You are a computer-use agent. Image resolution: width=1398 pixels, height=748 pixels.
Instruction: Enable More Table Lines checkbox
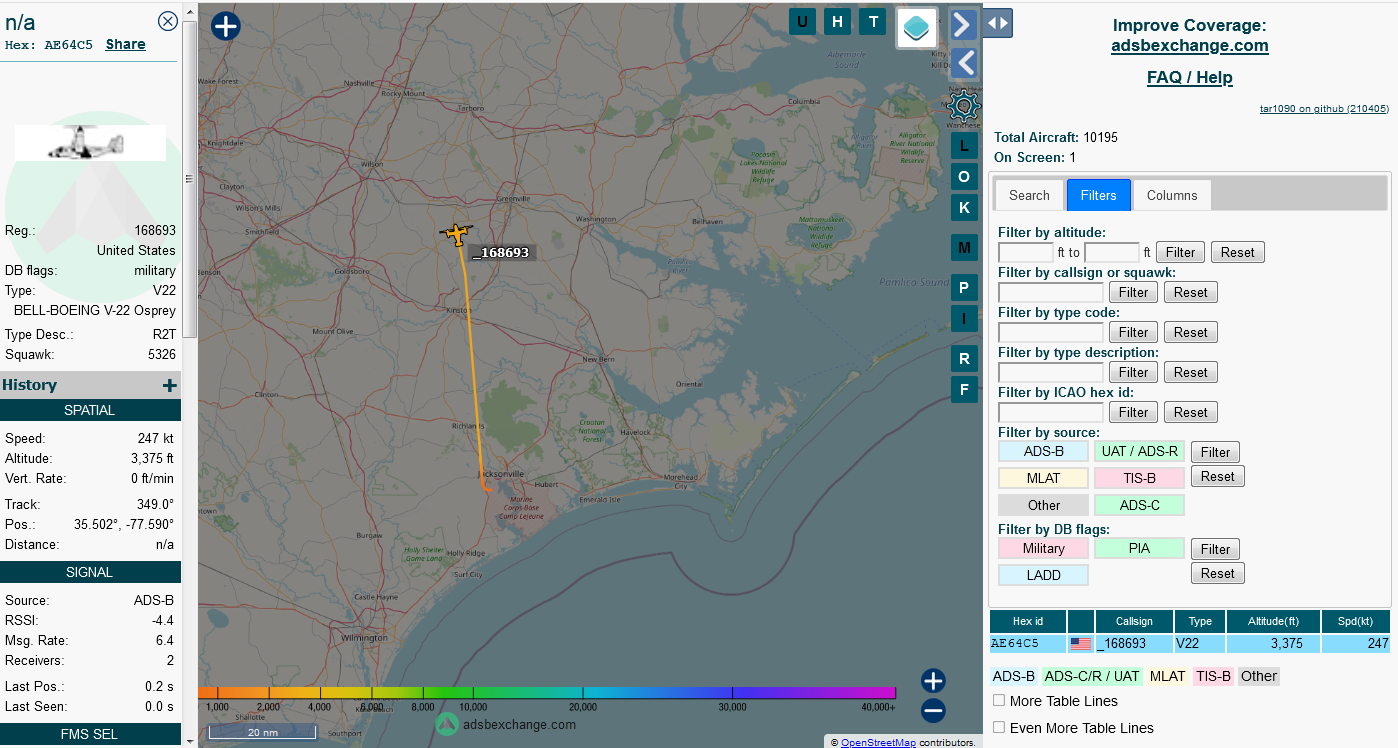[999, 700]
